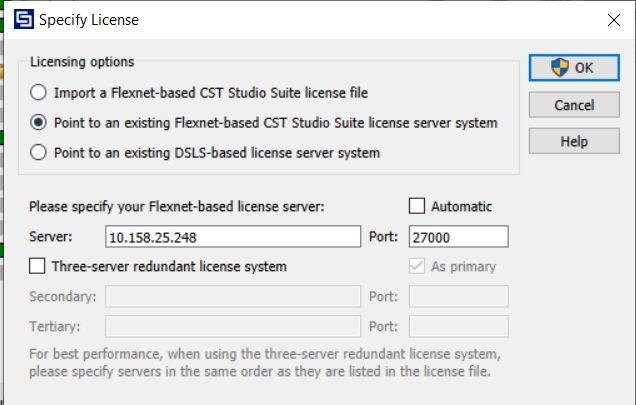Open Help for licensing
Screen dimensions: 636x405
(574, 141)
